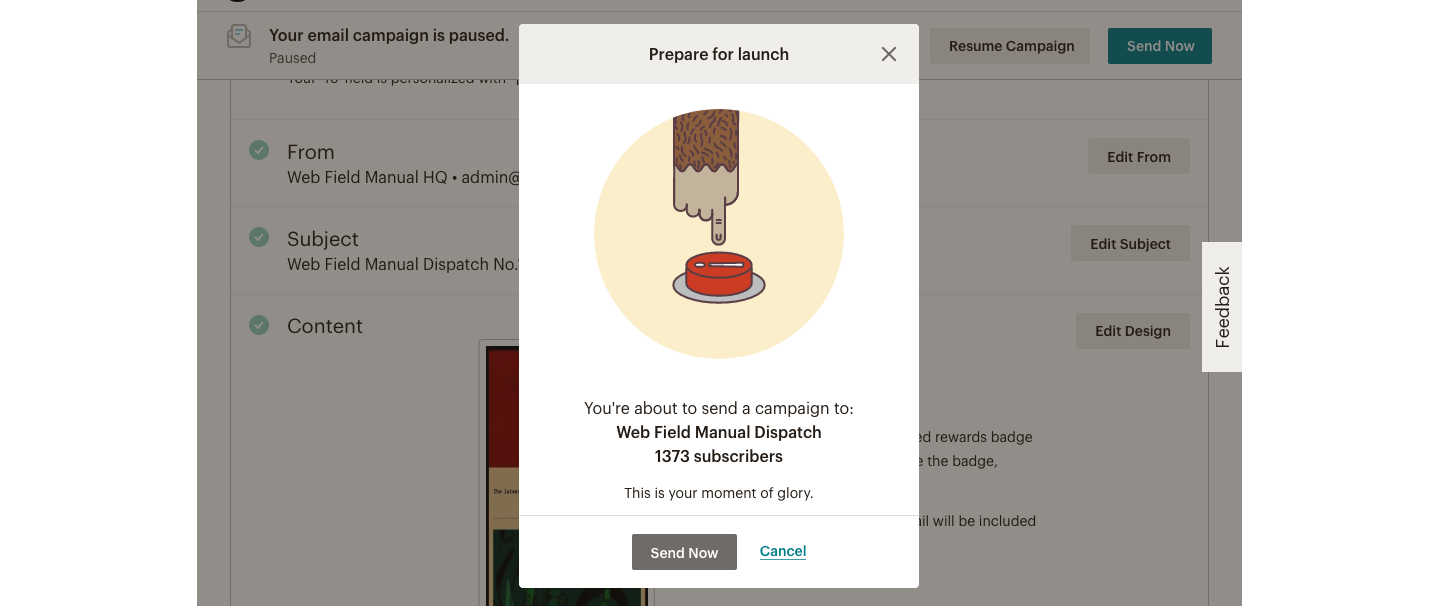Open Edit Design for content
The height and width of the screenshot is (606, 1440).
[x=1132, y=331]
